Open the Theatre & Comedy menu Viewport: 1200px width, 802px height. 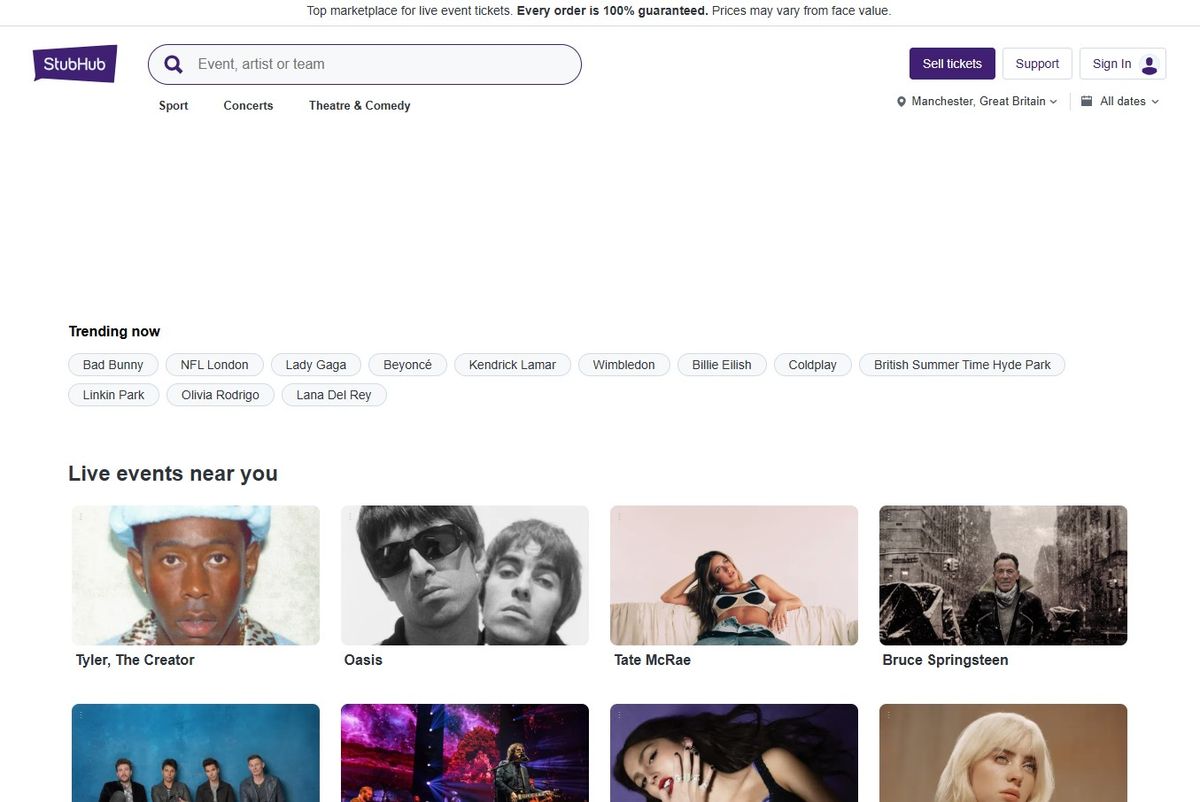coord(359,106)
